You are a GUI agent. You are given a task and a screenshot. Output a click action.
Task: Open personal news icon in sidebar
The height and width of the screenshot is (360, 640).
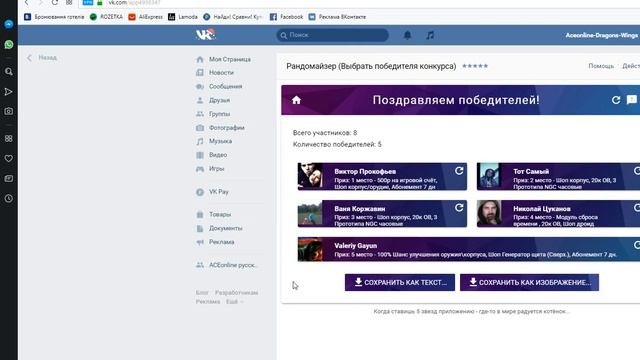pos(9,178)
